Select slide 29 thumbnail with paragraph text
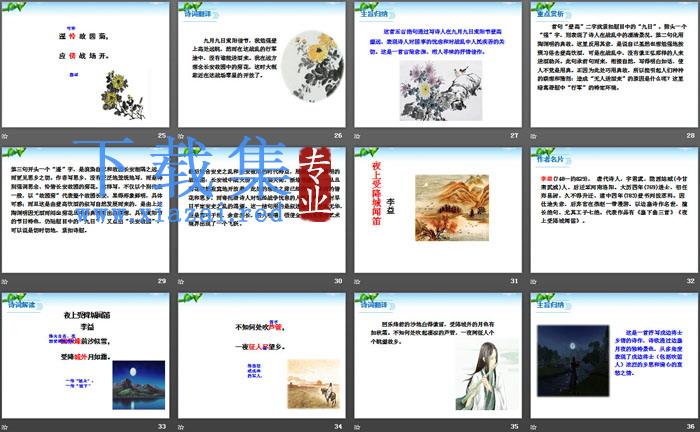This screenshot has width=700, height=432. 85,210
